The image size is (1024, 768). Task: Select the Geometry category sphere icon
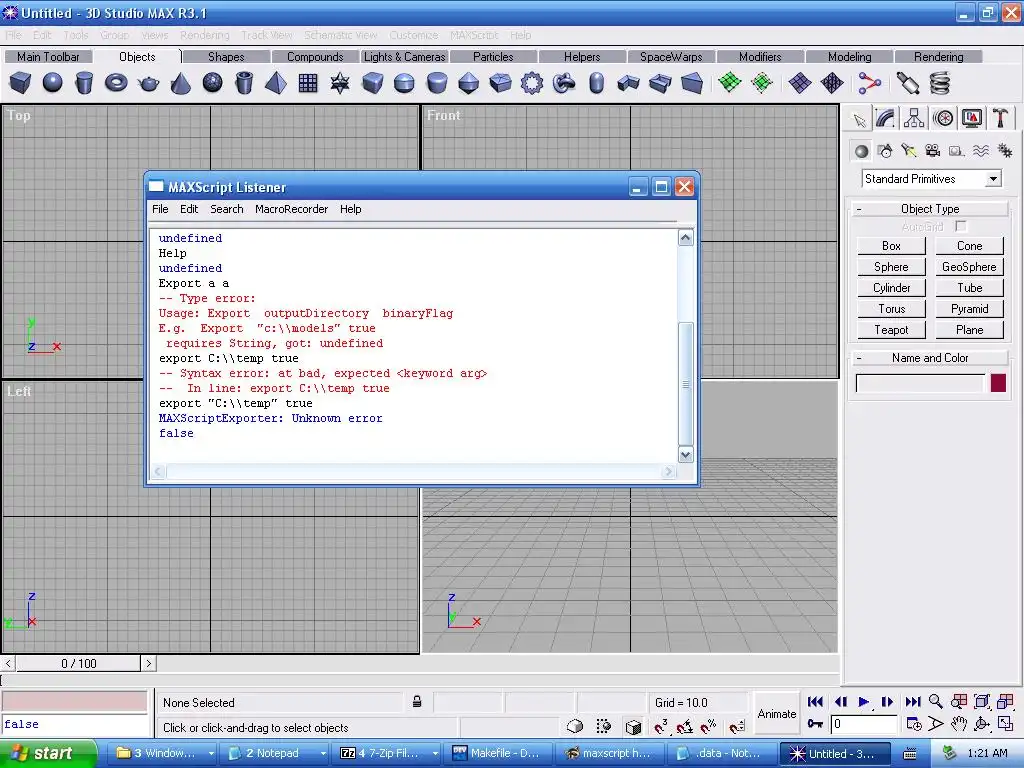(x=861, y=152)
